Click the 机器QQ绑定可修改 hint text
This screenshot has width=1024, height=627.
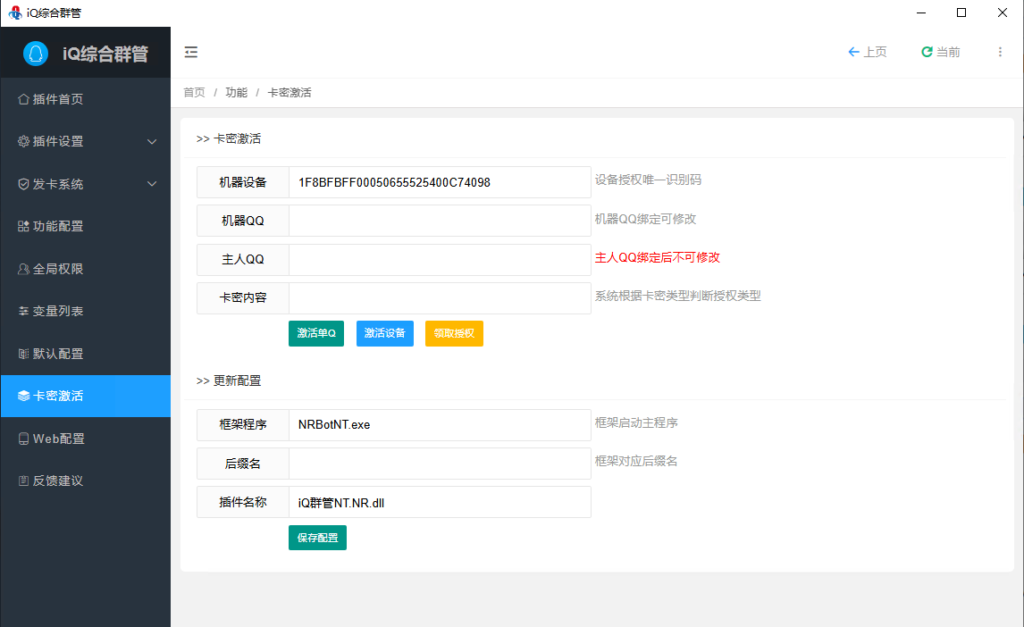(x=645, y=219)
